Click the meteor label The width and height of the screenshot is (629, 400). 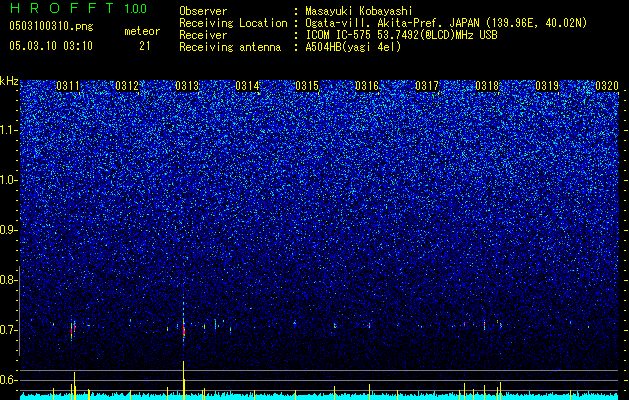pos(142,31)
